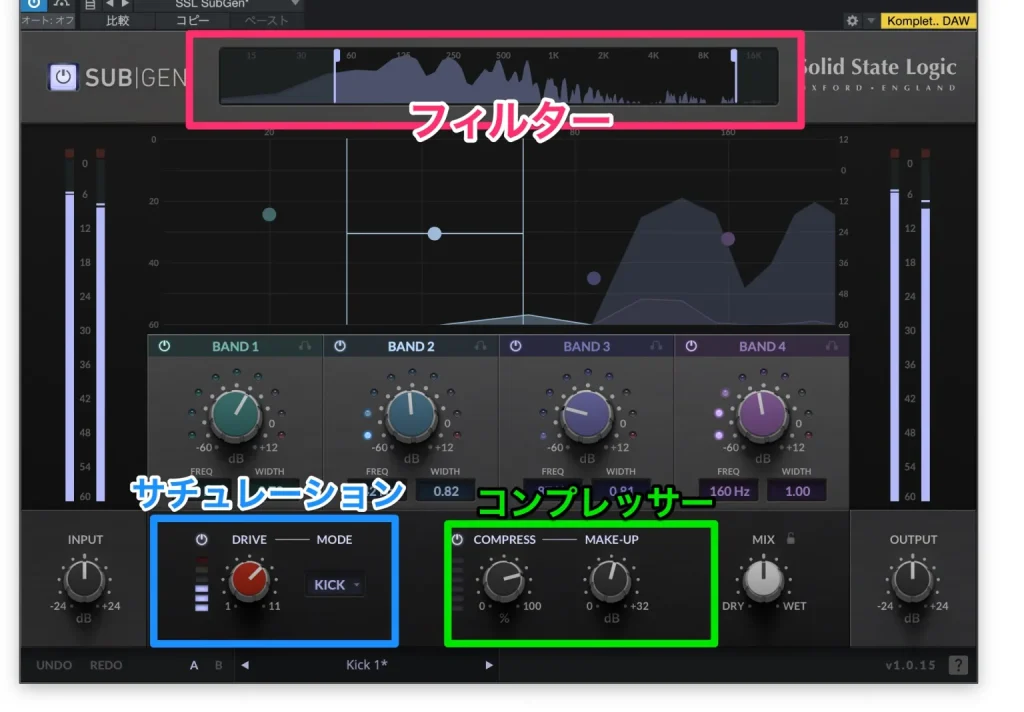Open the KICK mode dropdown
1024x712 pixels.
335,585
